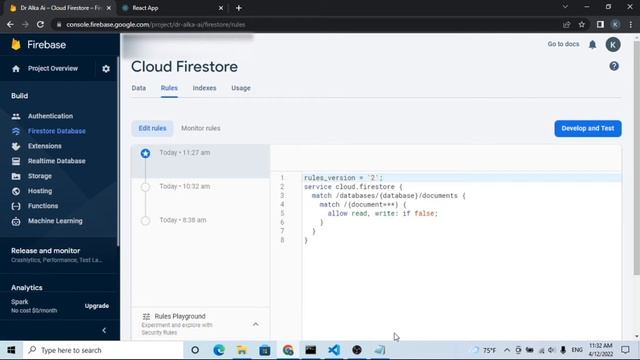This screenshot has height=360, width=640.
Task: Click the browser address bar URL
Action: click(155, 24)
